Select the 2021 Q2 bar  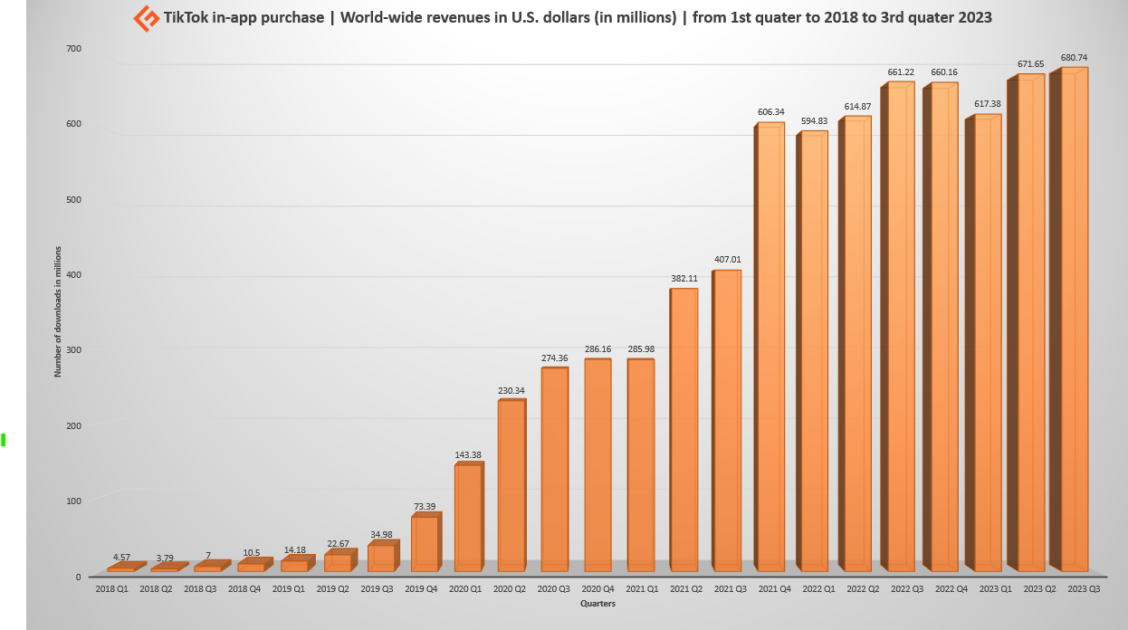click(x=683, y=430)
